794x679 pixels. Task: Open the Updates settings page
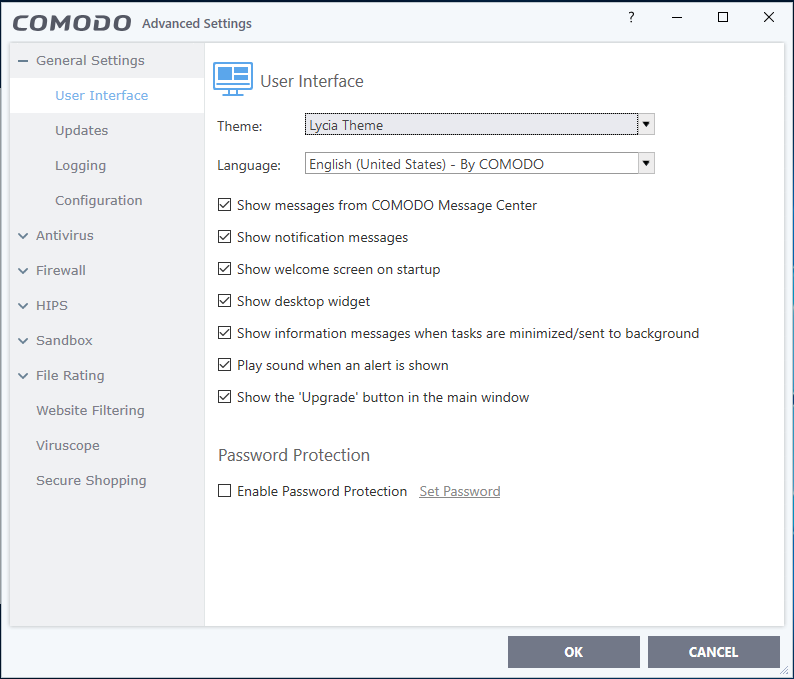pos(82,131)
